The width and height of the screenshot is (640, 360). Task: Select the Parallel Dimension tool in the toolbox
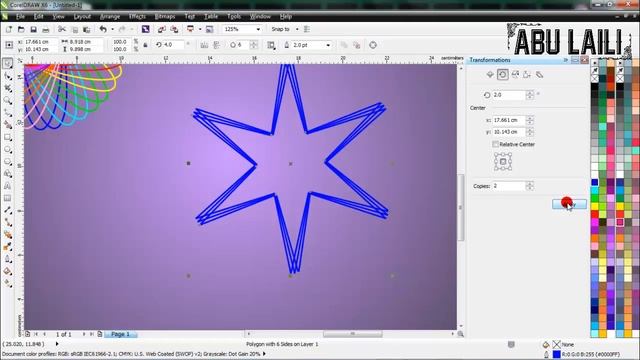[8, 210]
